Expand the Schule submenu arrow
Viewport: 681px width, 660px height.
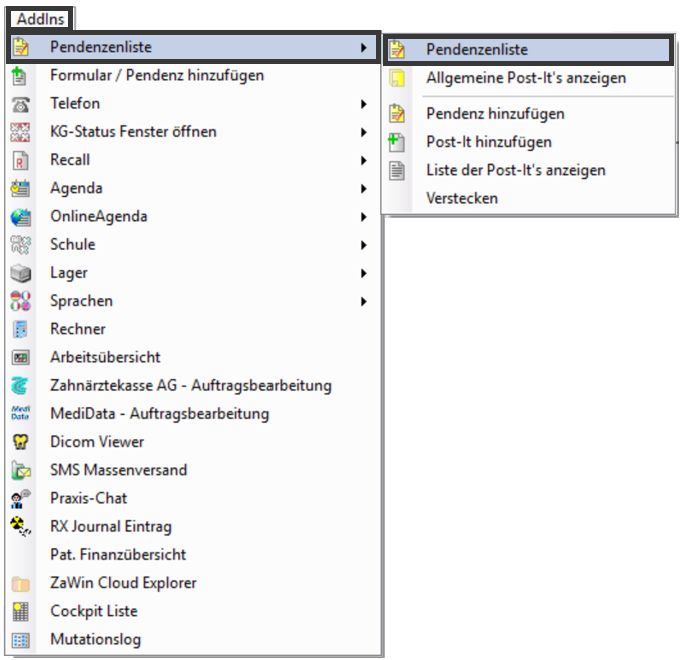coord(364,245)
